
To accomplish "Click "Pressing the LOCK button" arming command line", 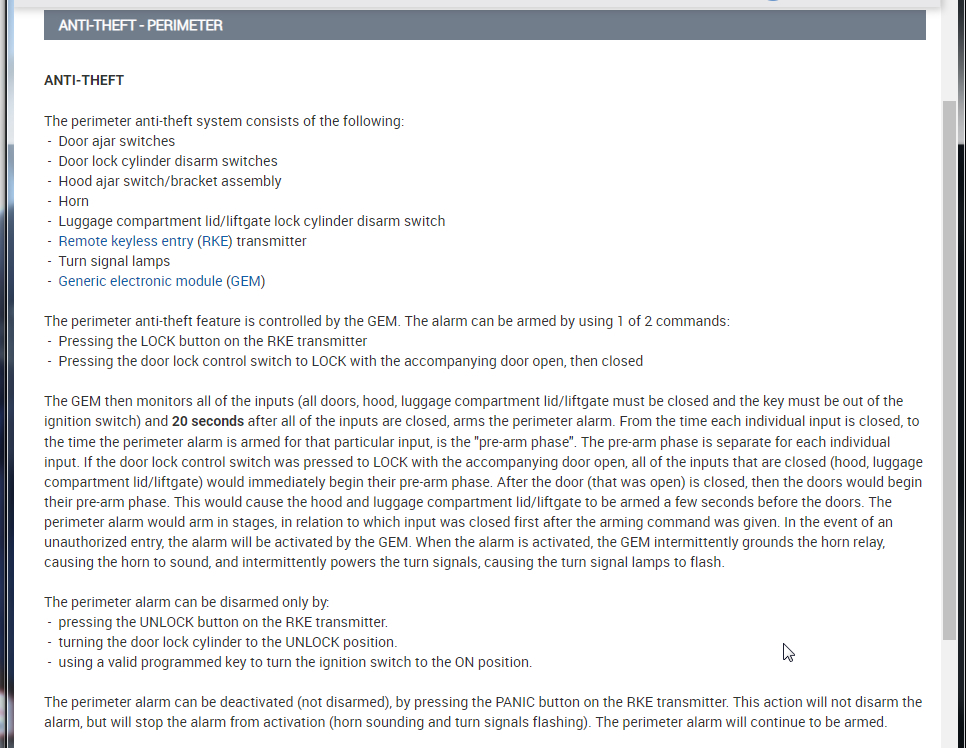I will pyautogui.click(x=212, y=341).
